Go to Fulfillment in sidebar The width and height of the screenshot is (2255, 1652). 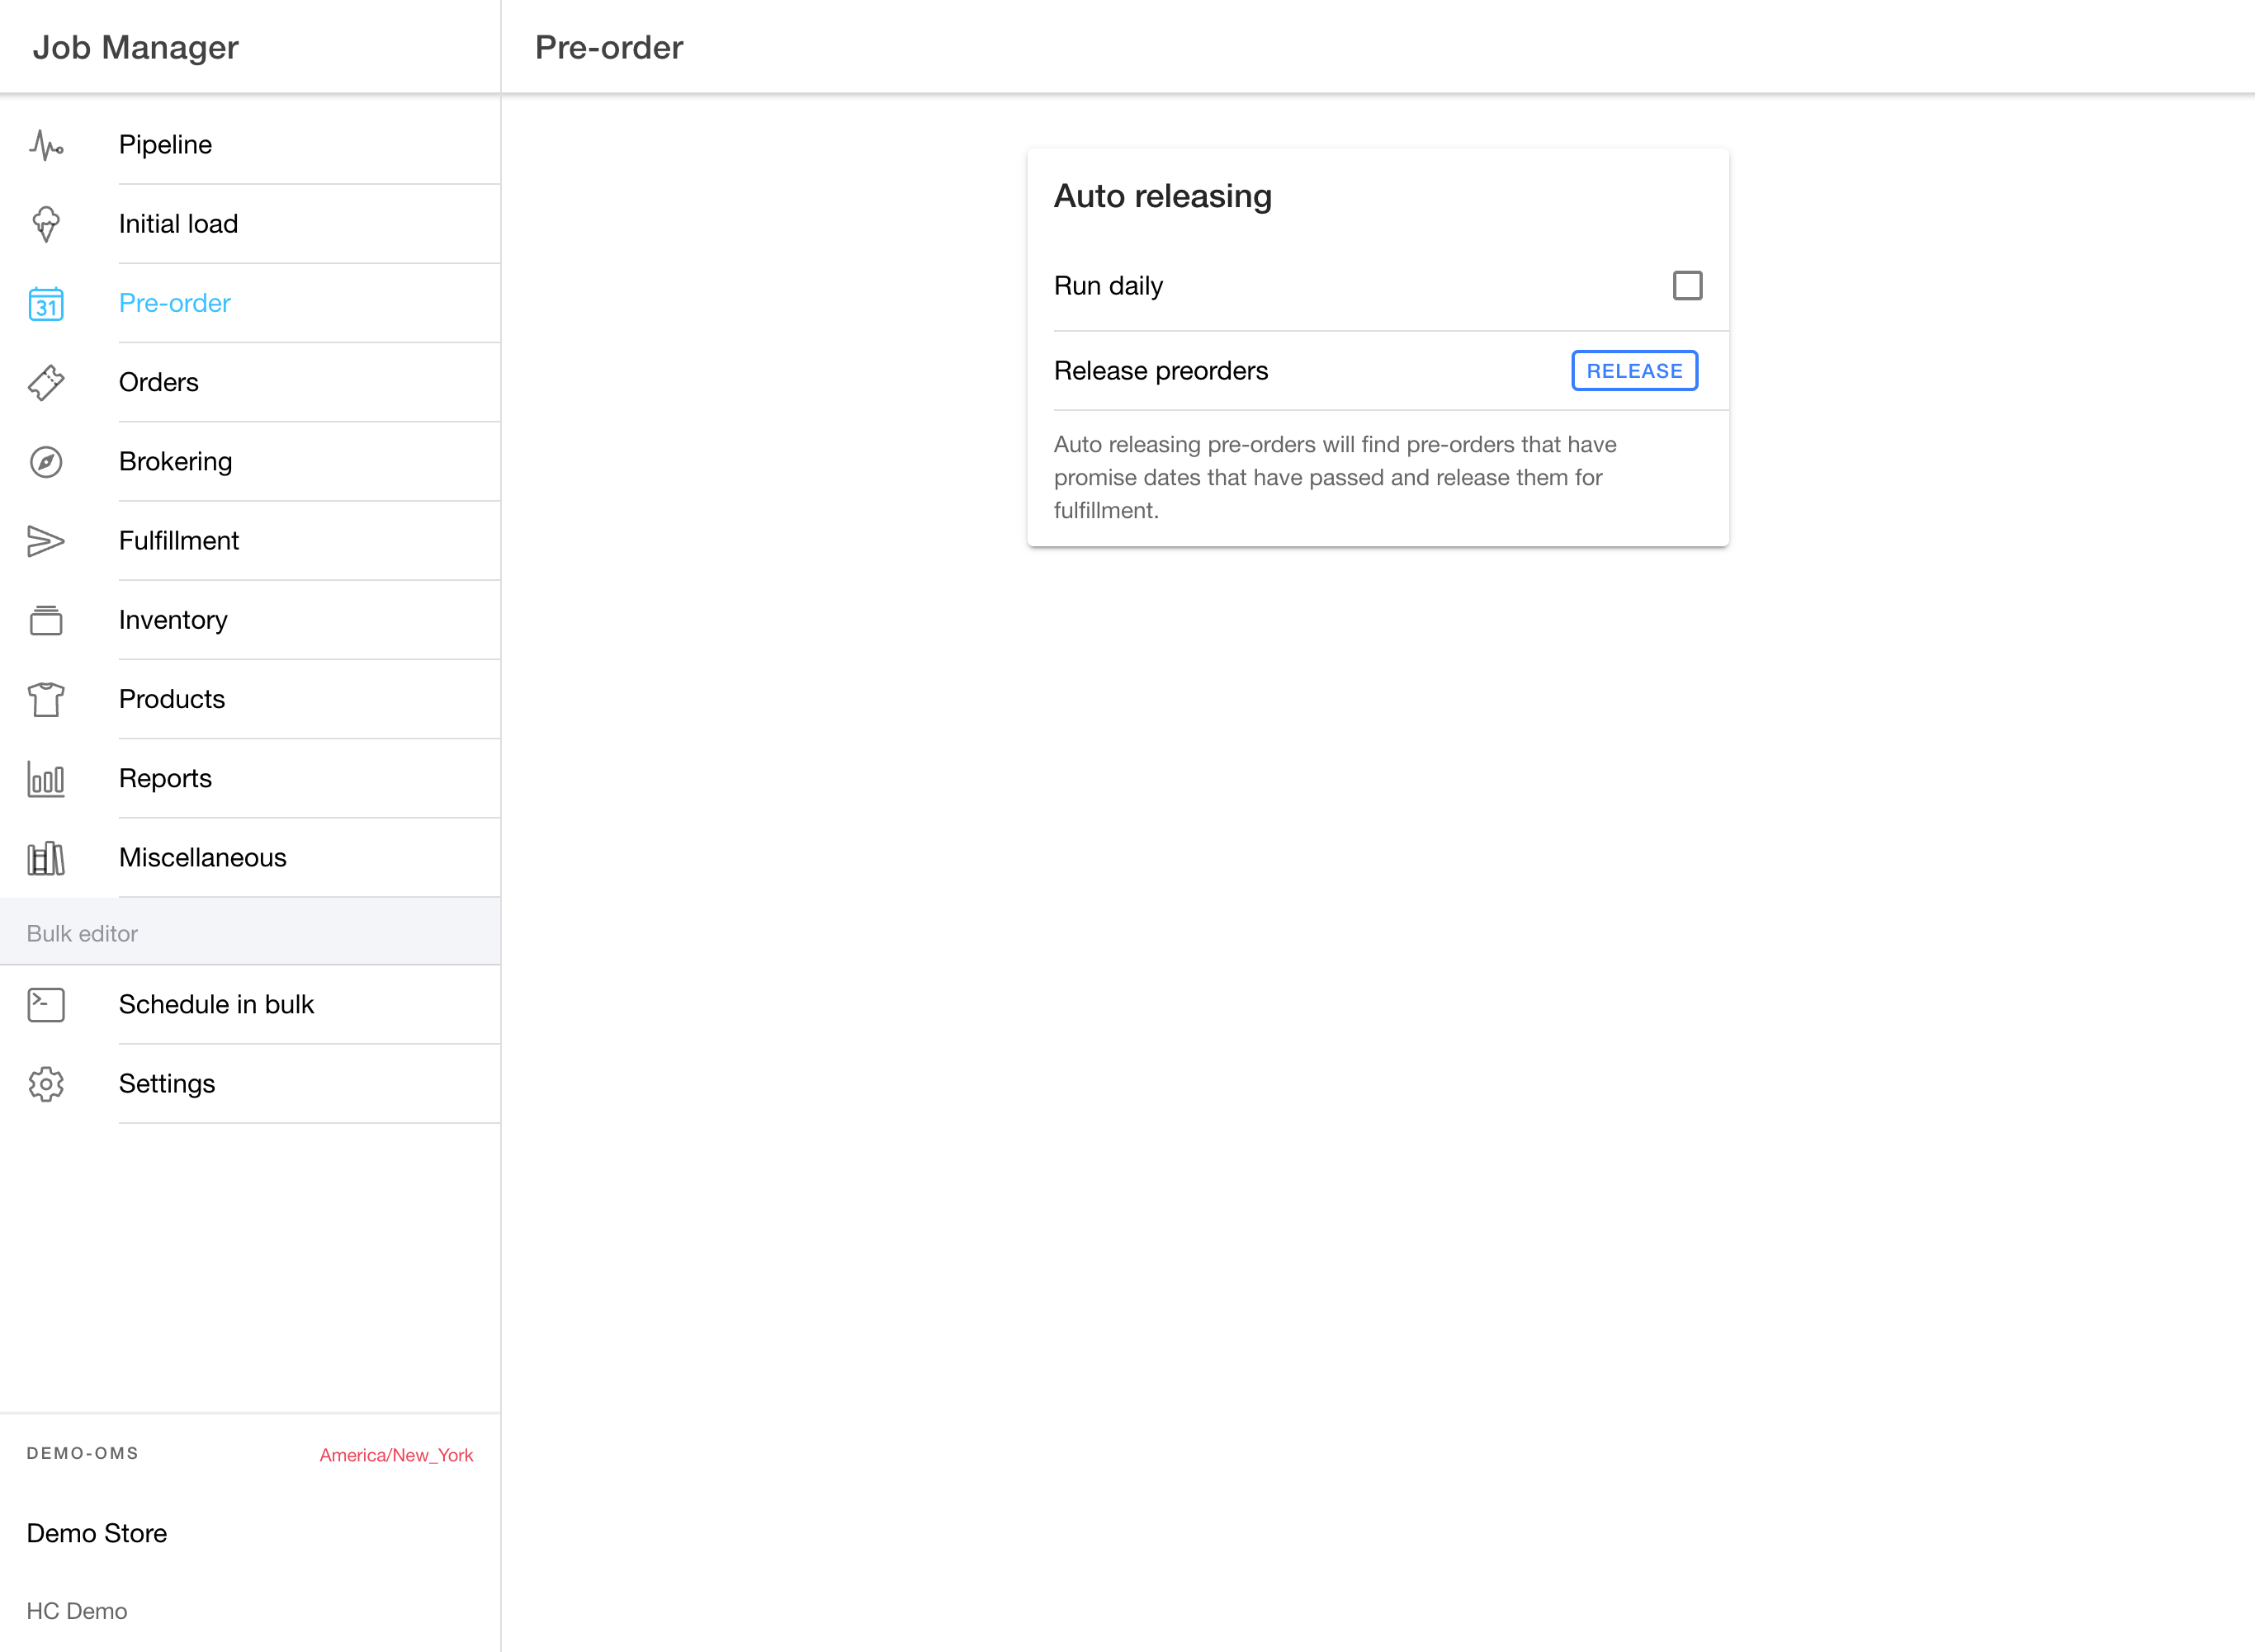coord(178,541)
